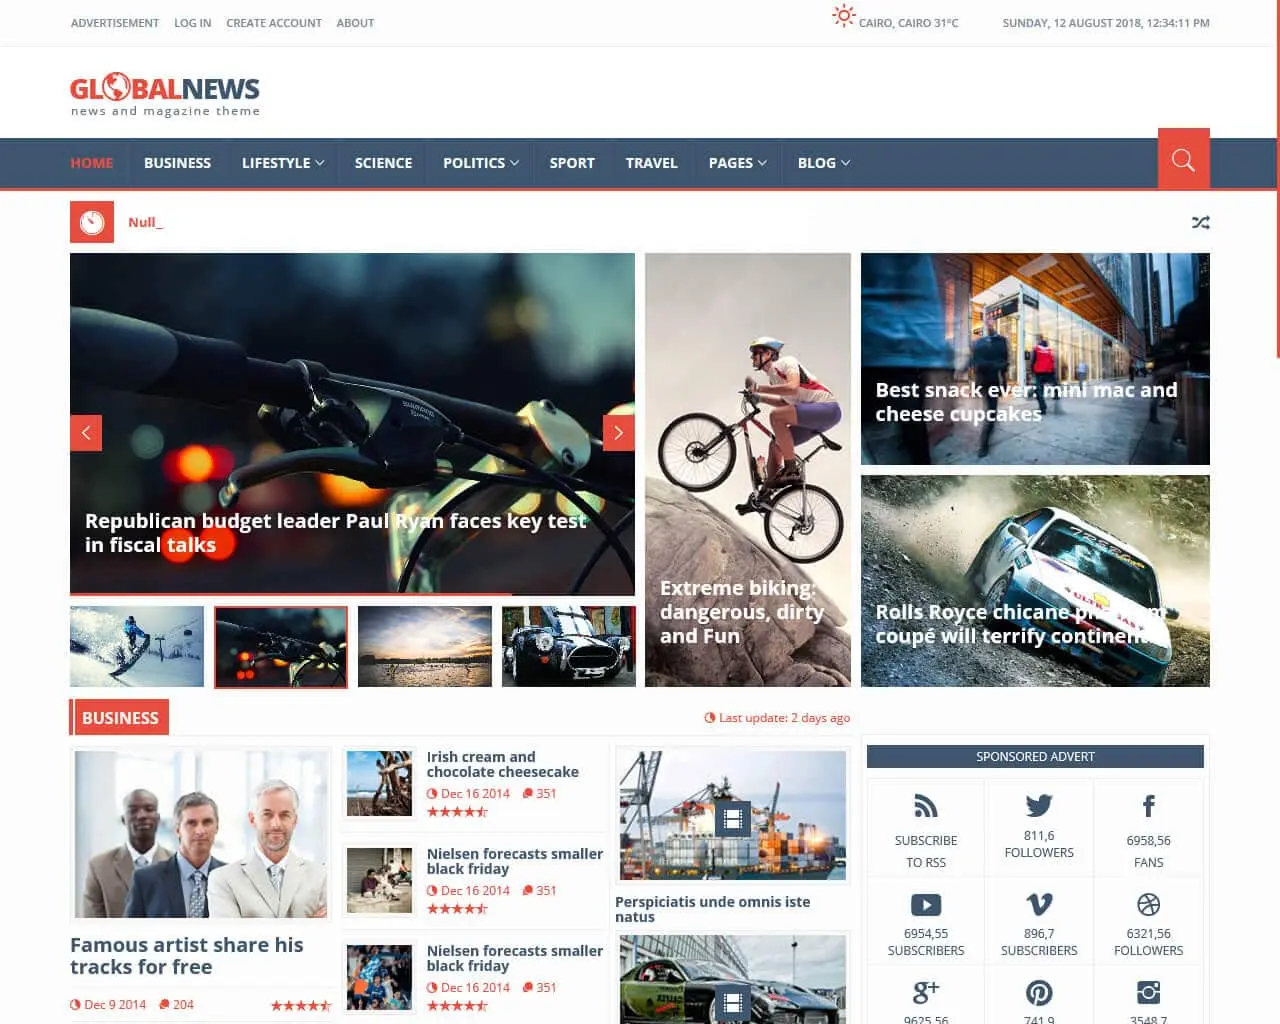Click the clock icon beside news ticker
Screen dimensions: 1280x1024
coord(92,222)
